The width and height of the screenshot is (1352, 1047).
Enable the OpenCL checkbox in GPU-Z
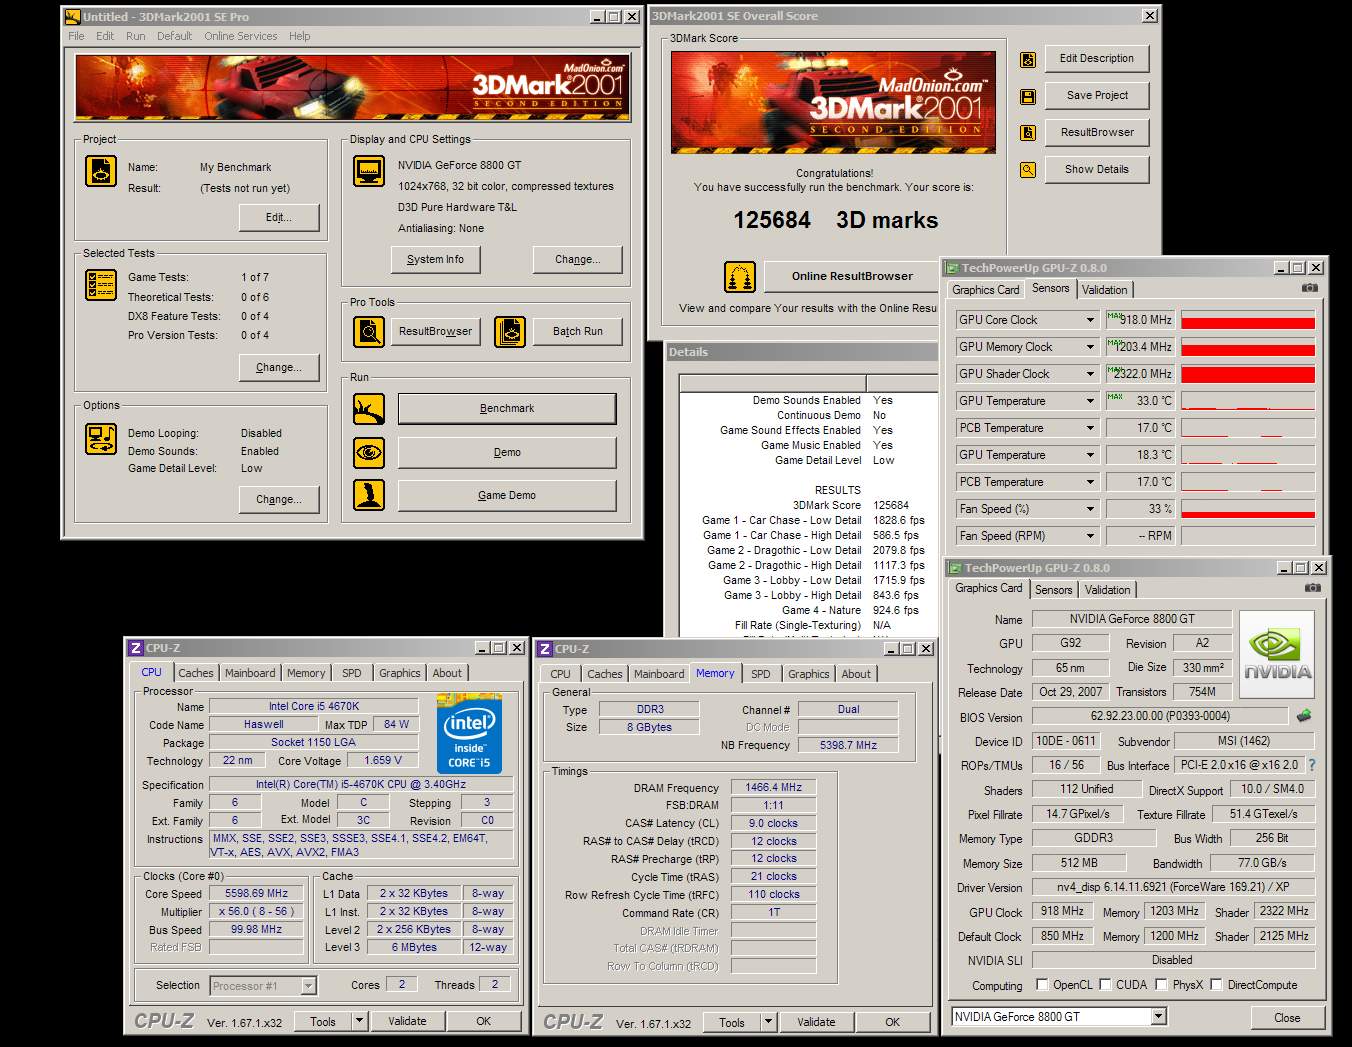click(1042, 985)
